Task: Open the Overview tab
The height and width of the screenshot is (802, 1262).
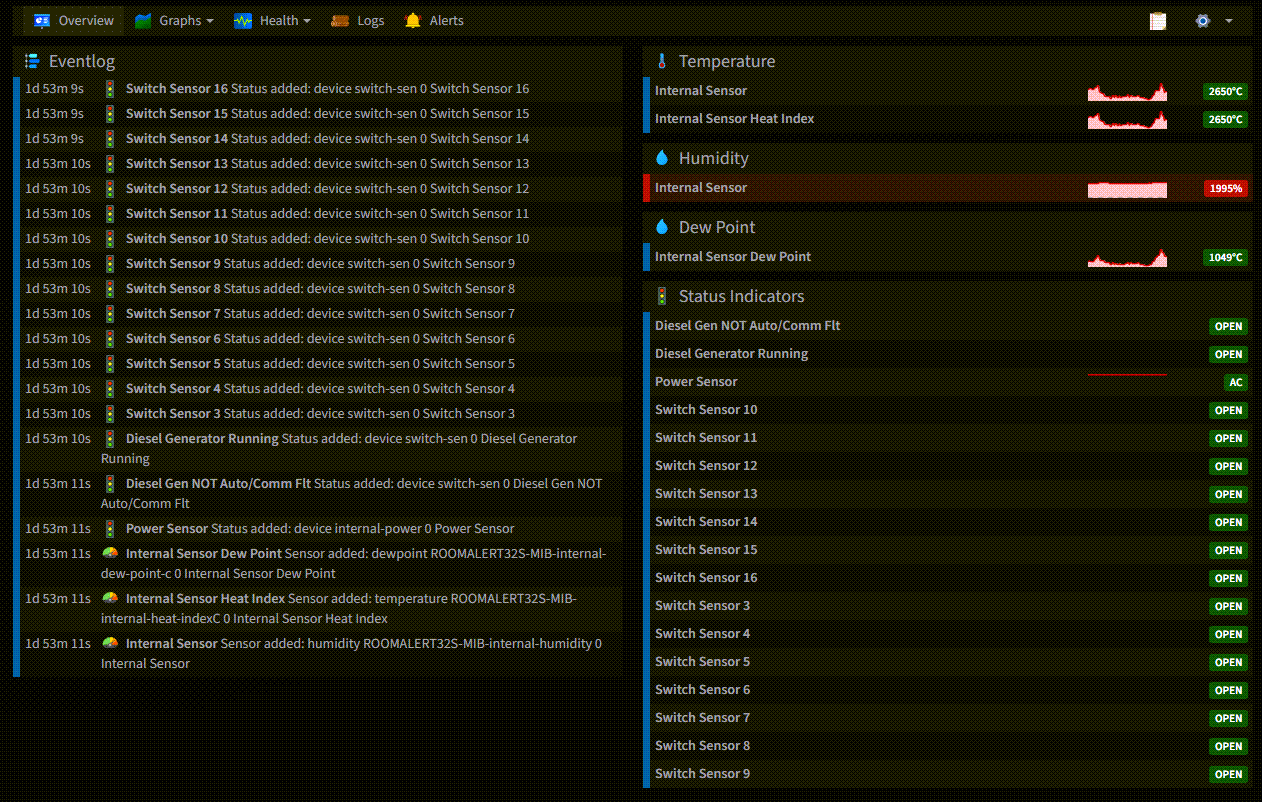Action: 74,21
